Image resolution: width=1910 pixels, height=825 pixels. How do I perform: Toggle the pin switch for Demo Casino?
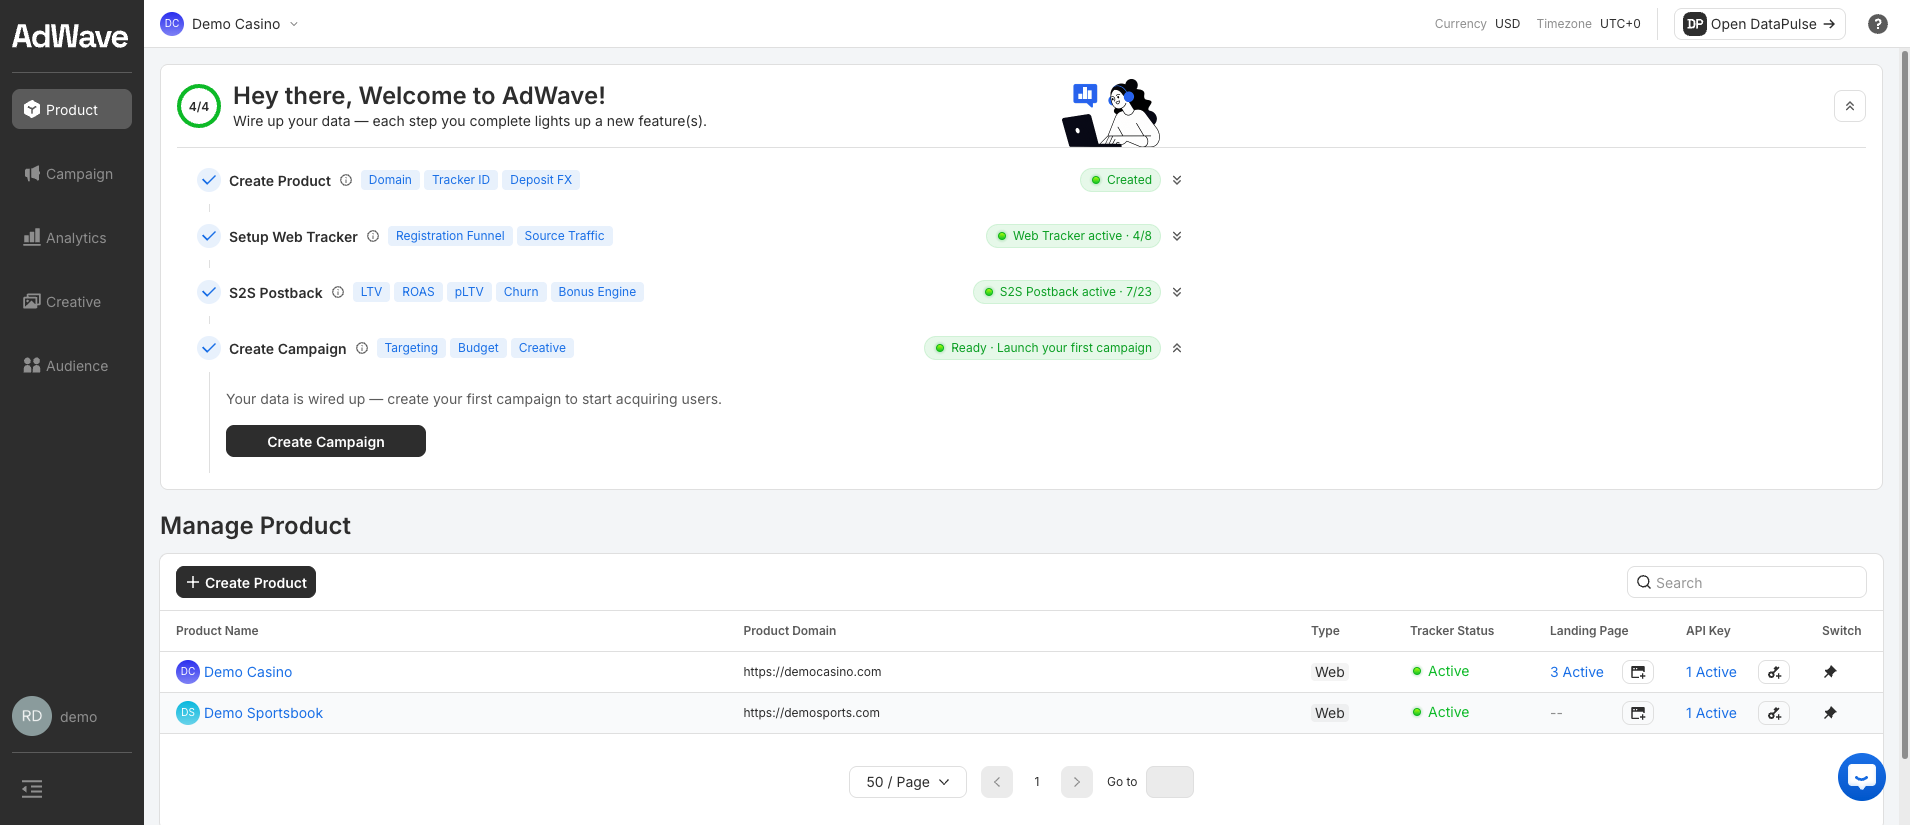pos(1830,672)
